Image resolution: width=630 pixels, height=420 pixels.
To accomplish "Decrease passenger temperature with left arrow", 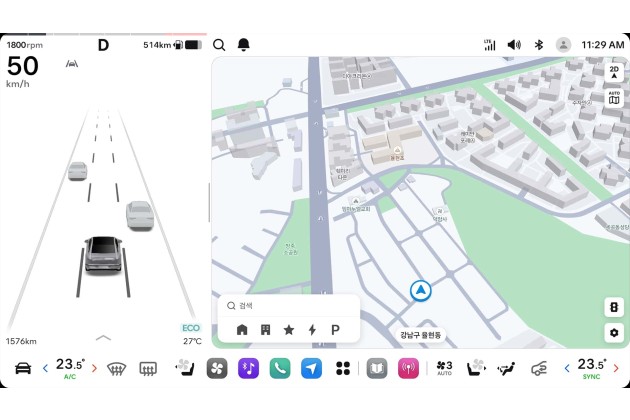I will pos(566,368).
